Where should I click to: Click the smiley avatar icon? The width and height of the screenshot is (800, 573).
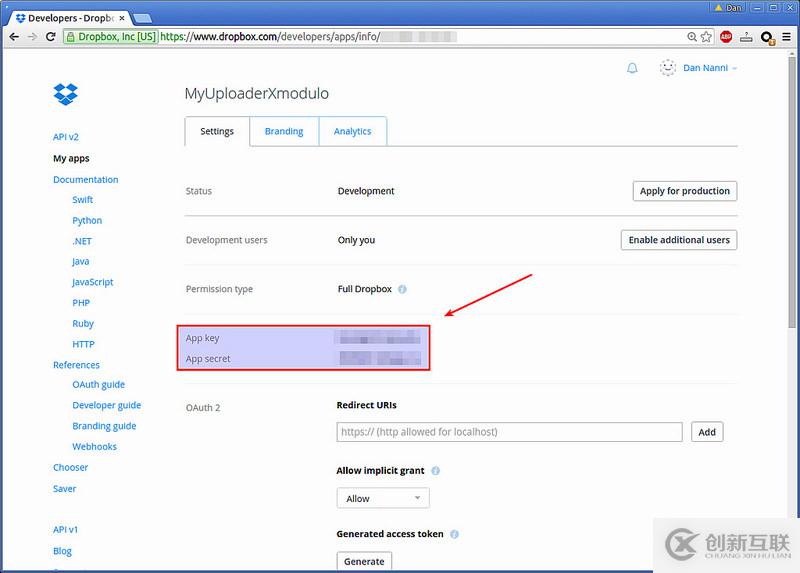click(x=667, y=67)
